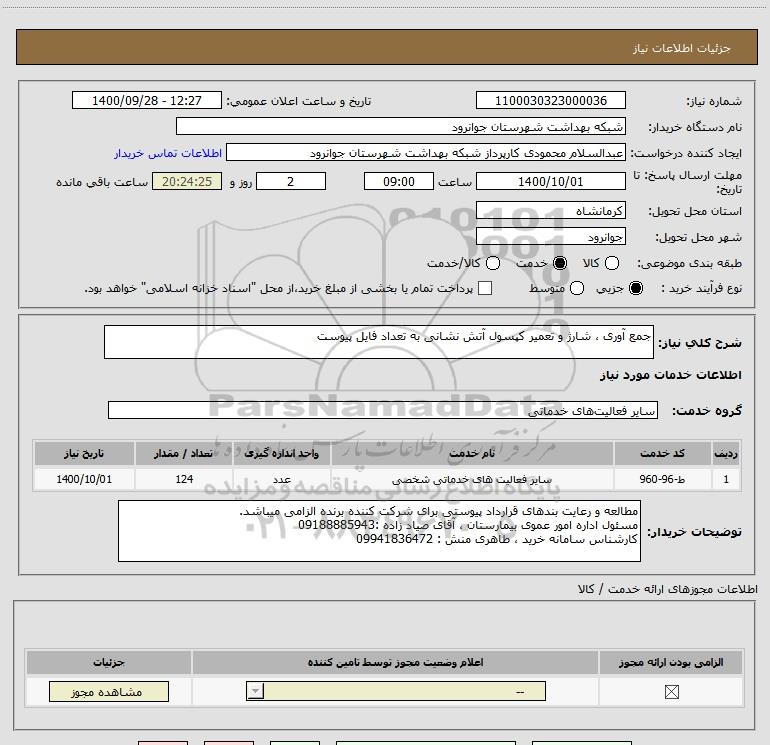Image resolution: width=770 pixels, height=745 pixels.
Task: Click the اطلاعات خدمات مورد نیاز heading
Action: (670, 375)
